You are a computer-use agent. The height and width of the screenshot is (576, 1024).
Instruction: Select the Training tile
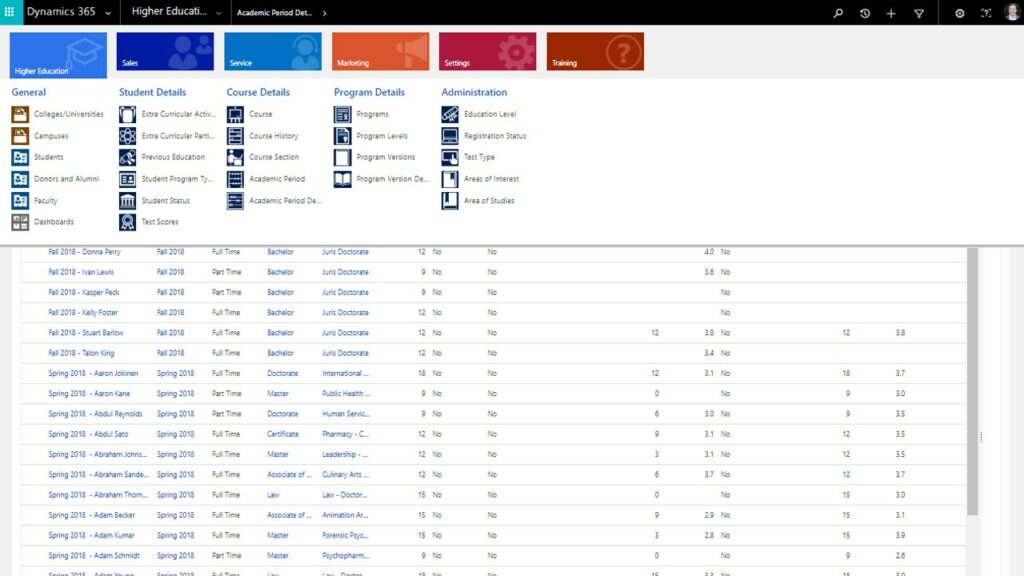click(x=595, y=51)
